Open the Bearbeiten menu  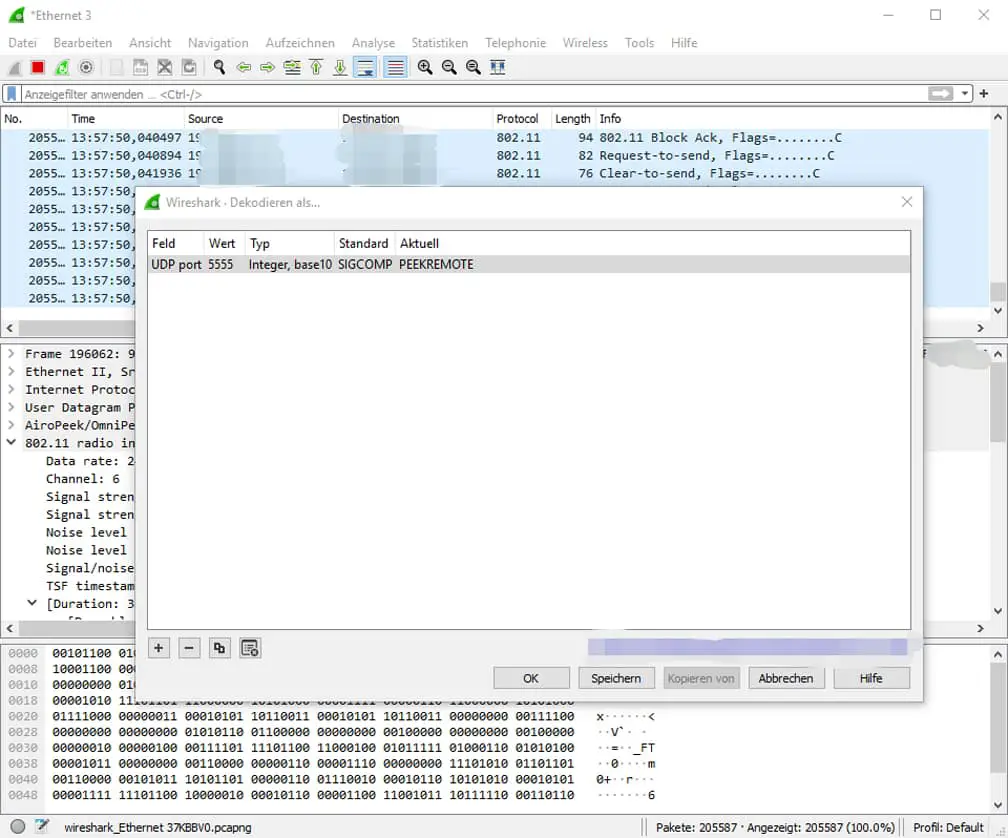click(x=82, y=43)
